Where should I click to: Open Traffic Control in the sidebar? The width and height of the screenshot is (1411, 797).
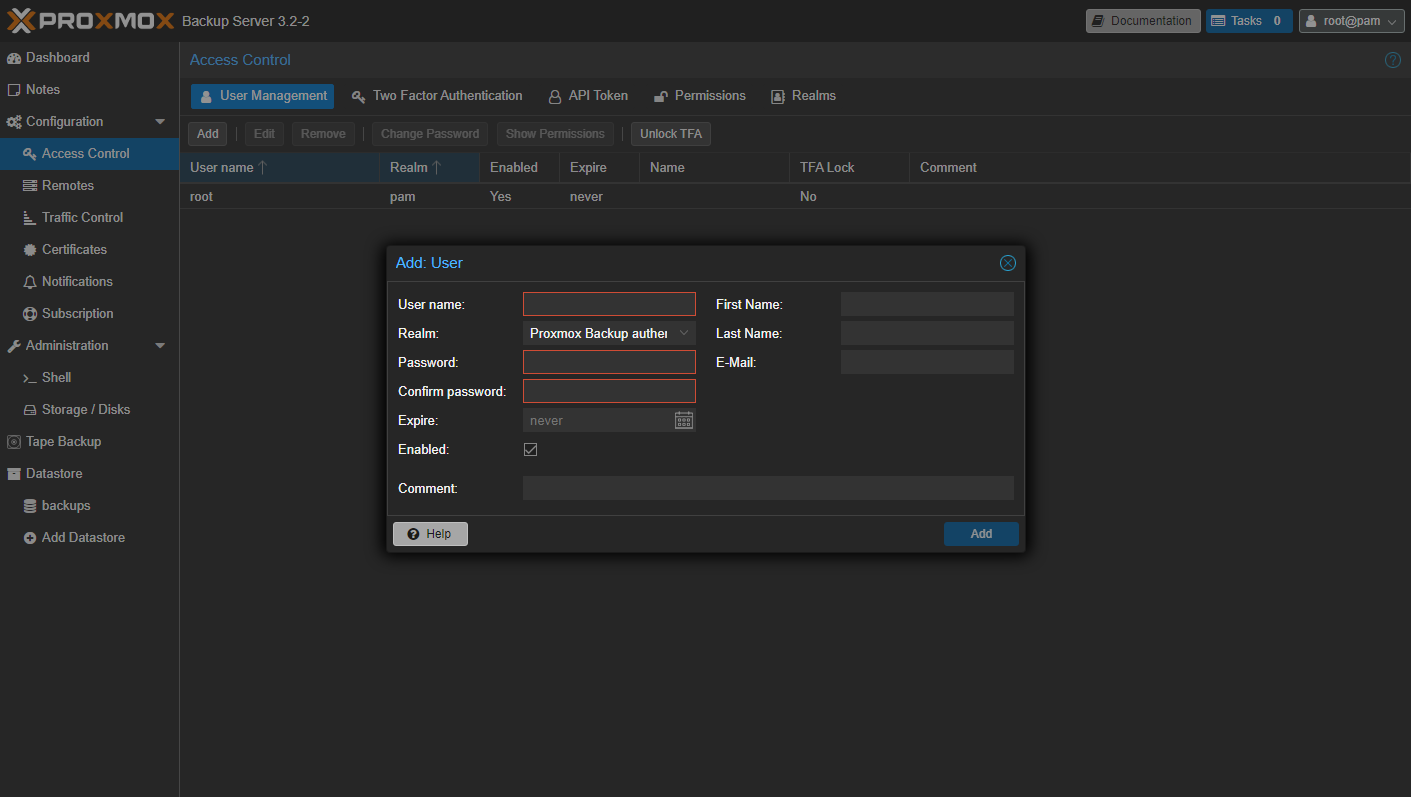tap(89, 218)
